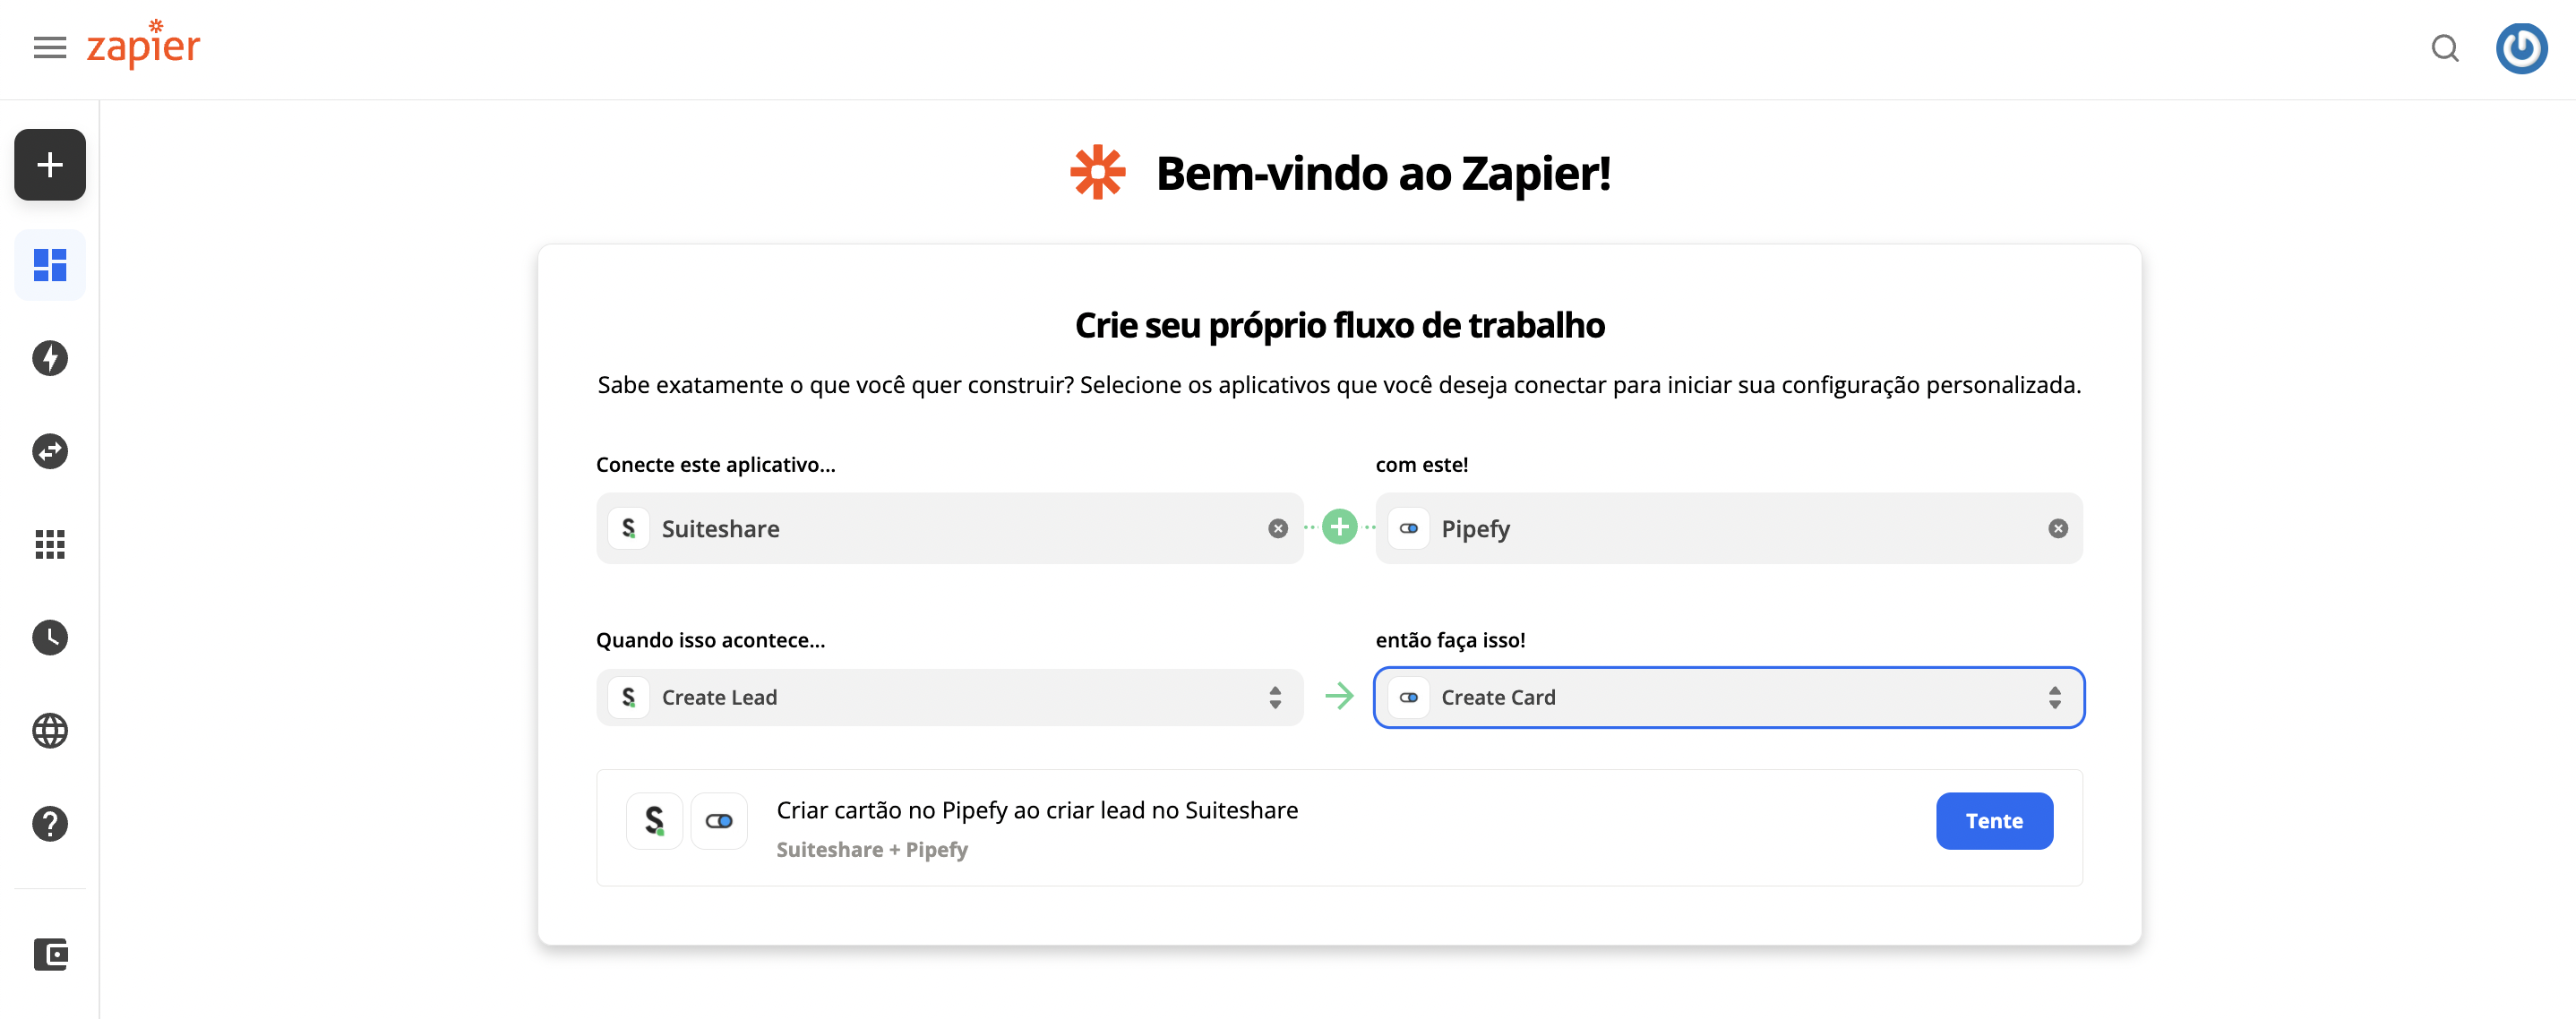Open the My Apps grid icon
This screenshot has height=1019, width=2576.
click(49, 544)
